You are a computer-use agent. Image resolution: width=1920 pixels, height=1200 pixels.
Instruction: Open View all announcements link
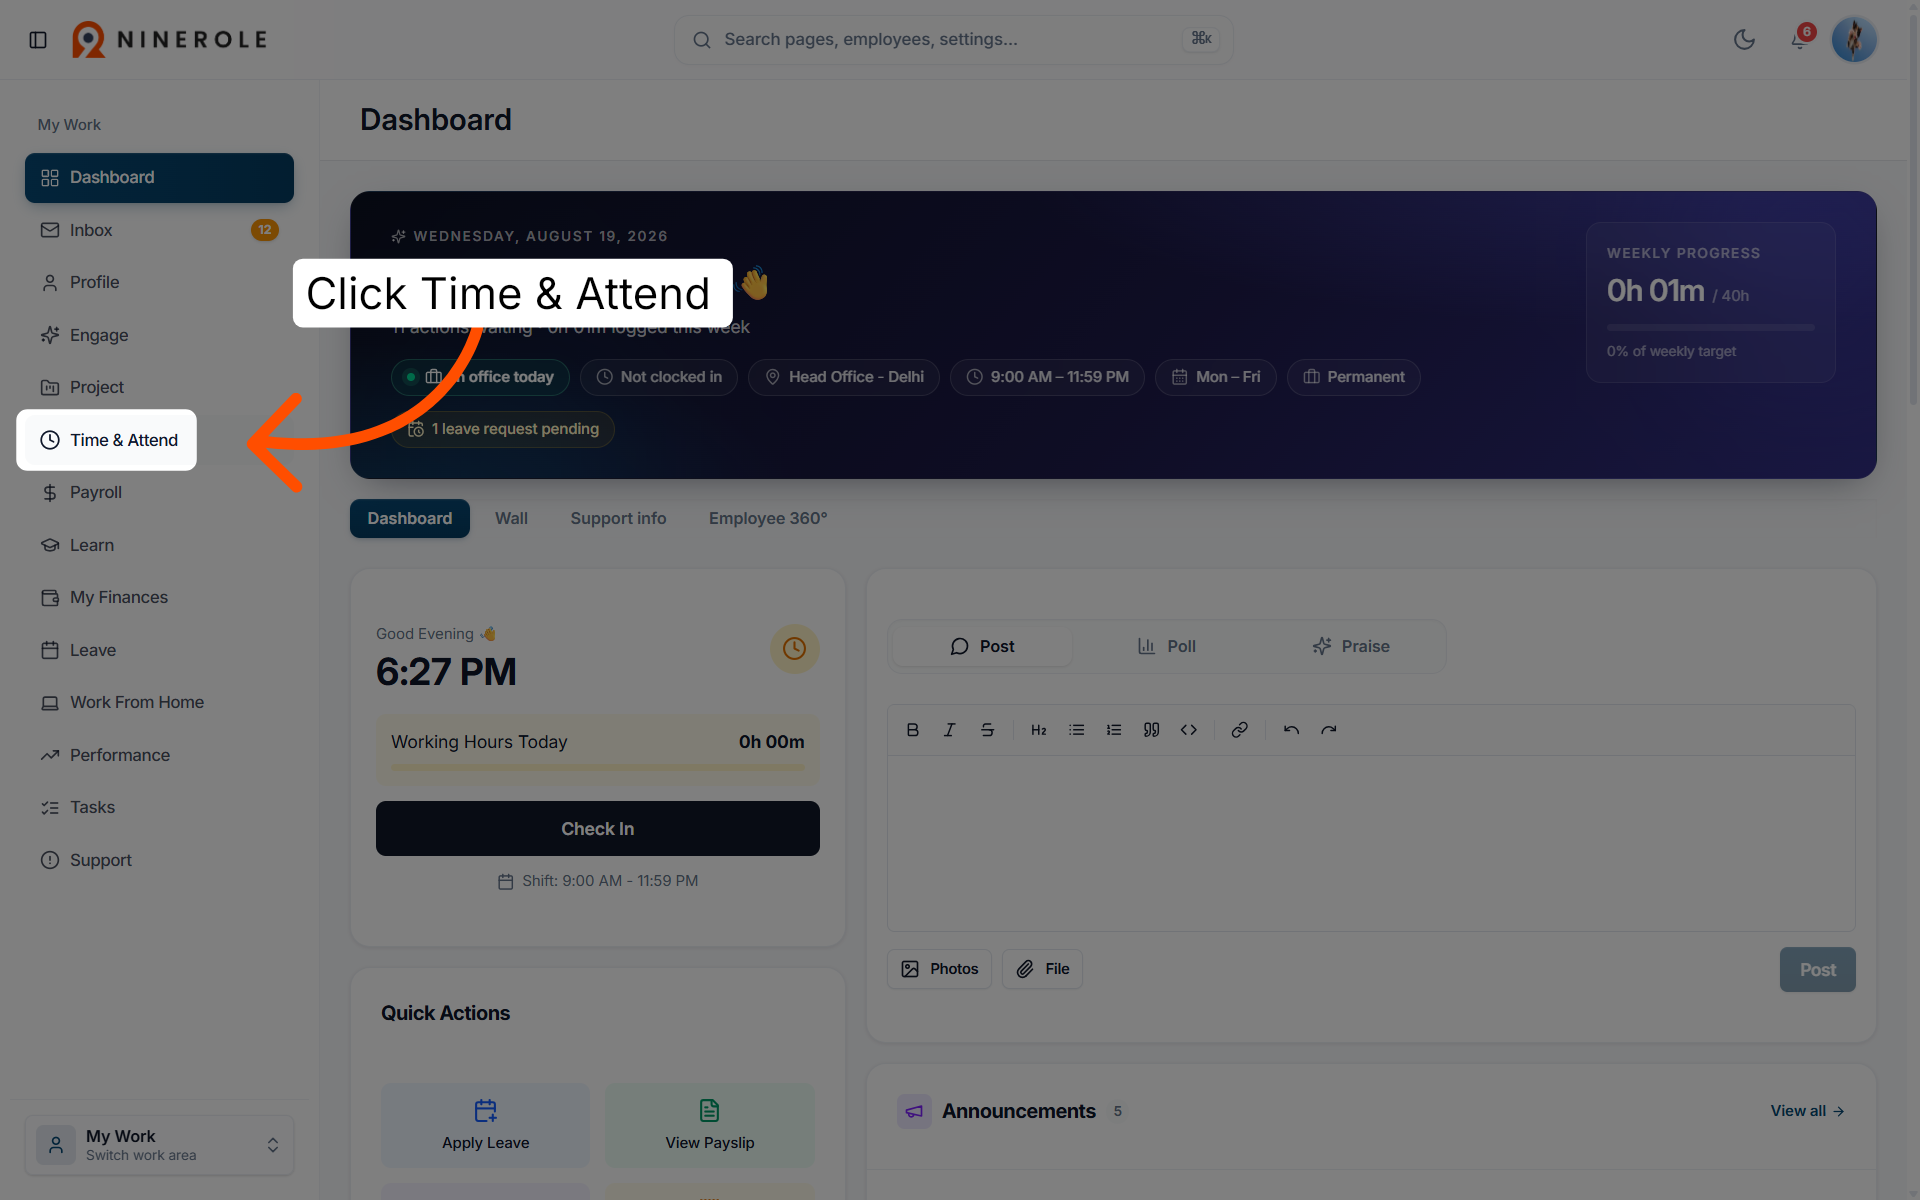1807,1111
